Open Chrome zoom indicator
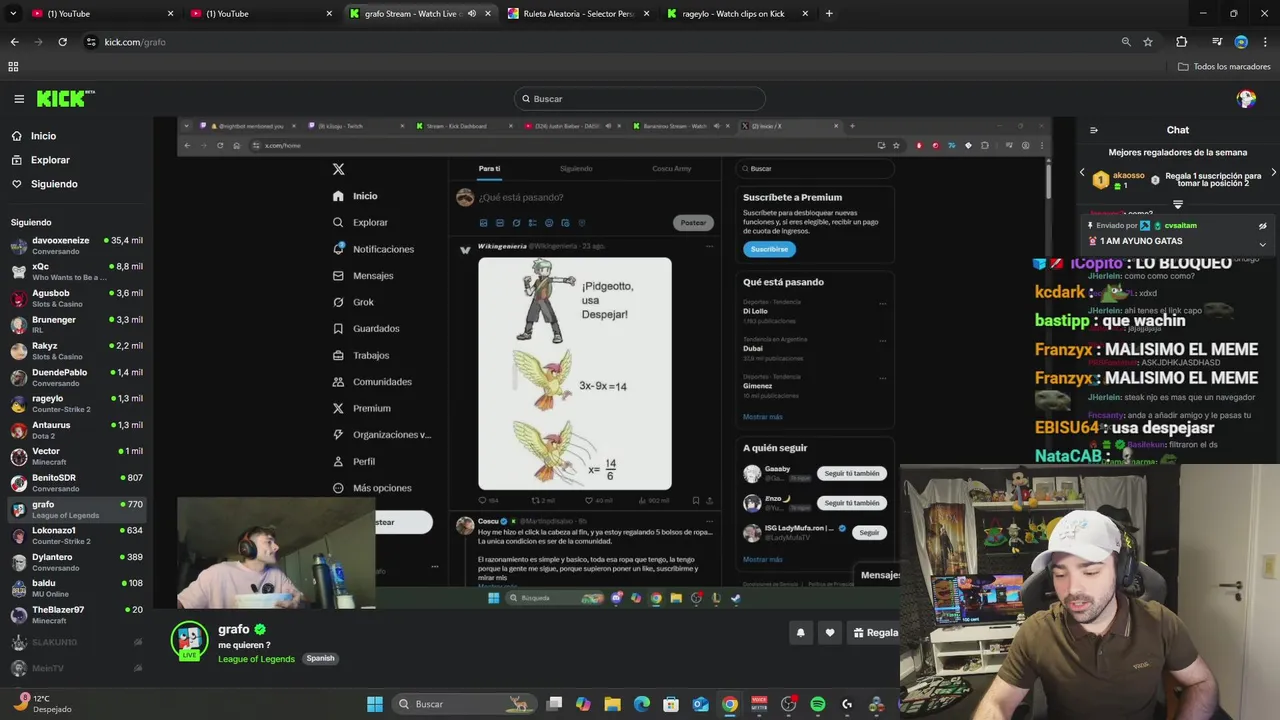 click(x=1126, y=42)
